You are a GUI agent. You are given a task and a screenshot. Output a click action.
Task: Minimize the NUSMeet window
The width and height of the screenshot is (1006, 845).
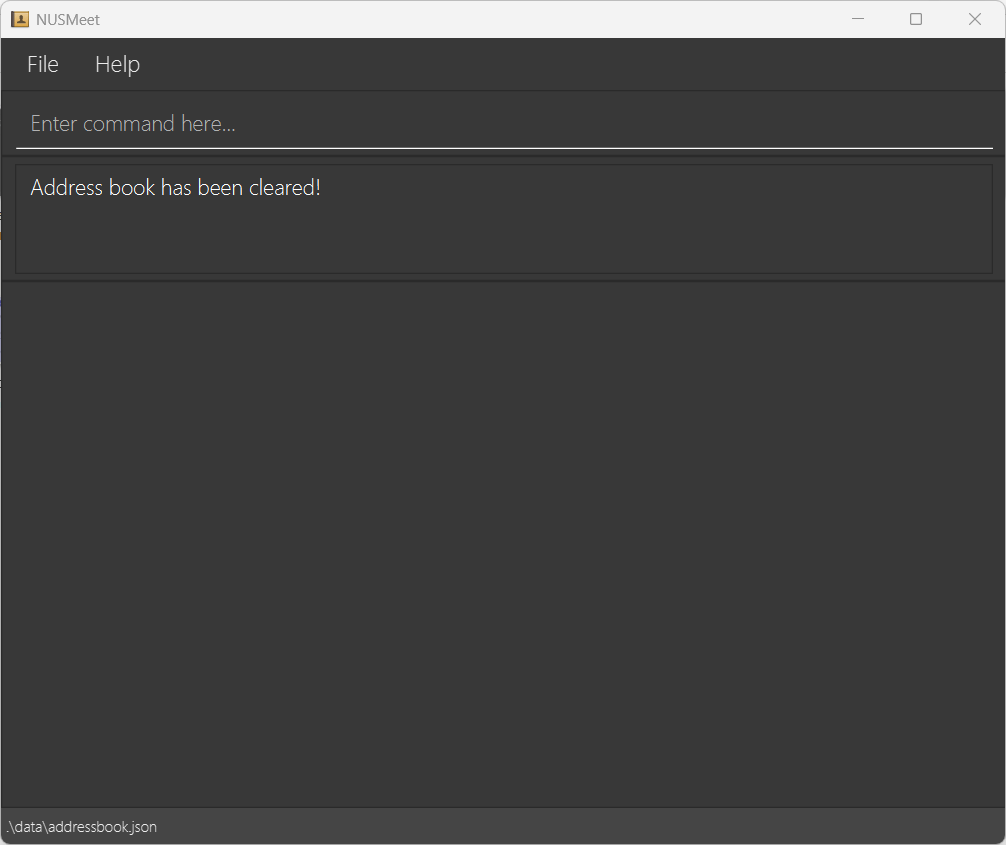click(857, 19)
